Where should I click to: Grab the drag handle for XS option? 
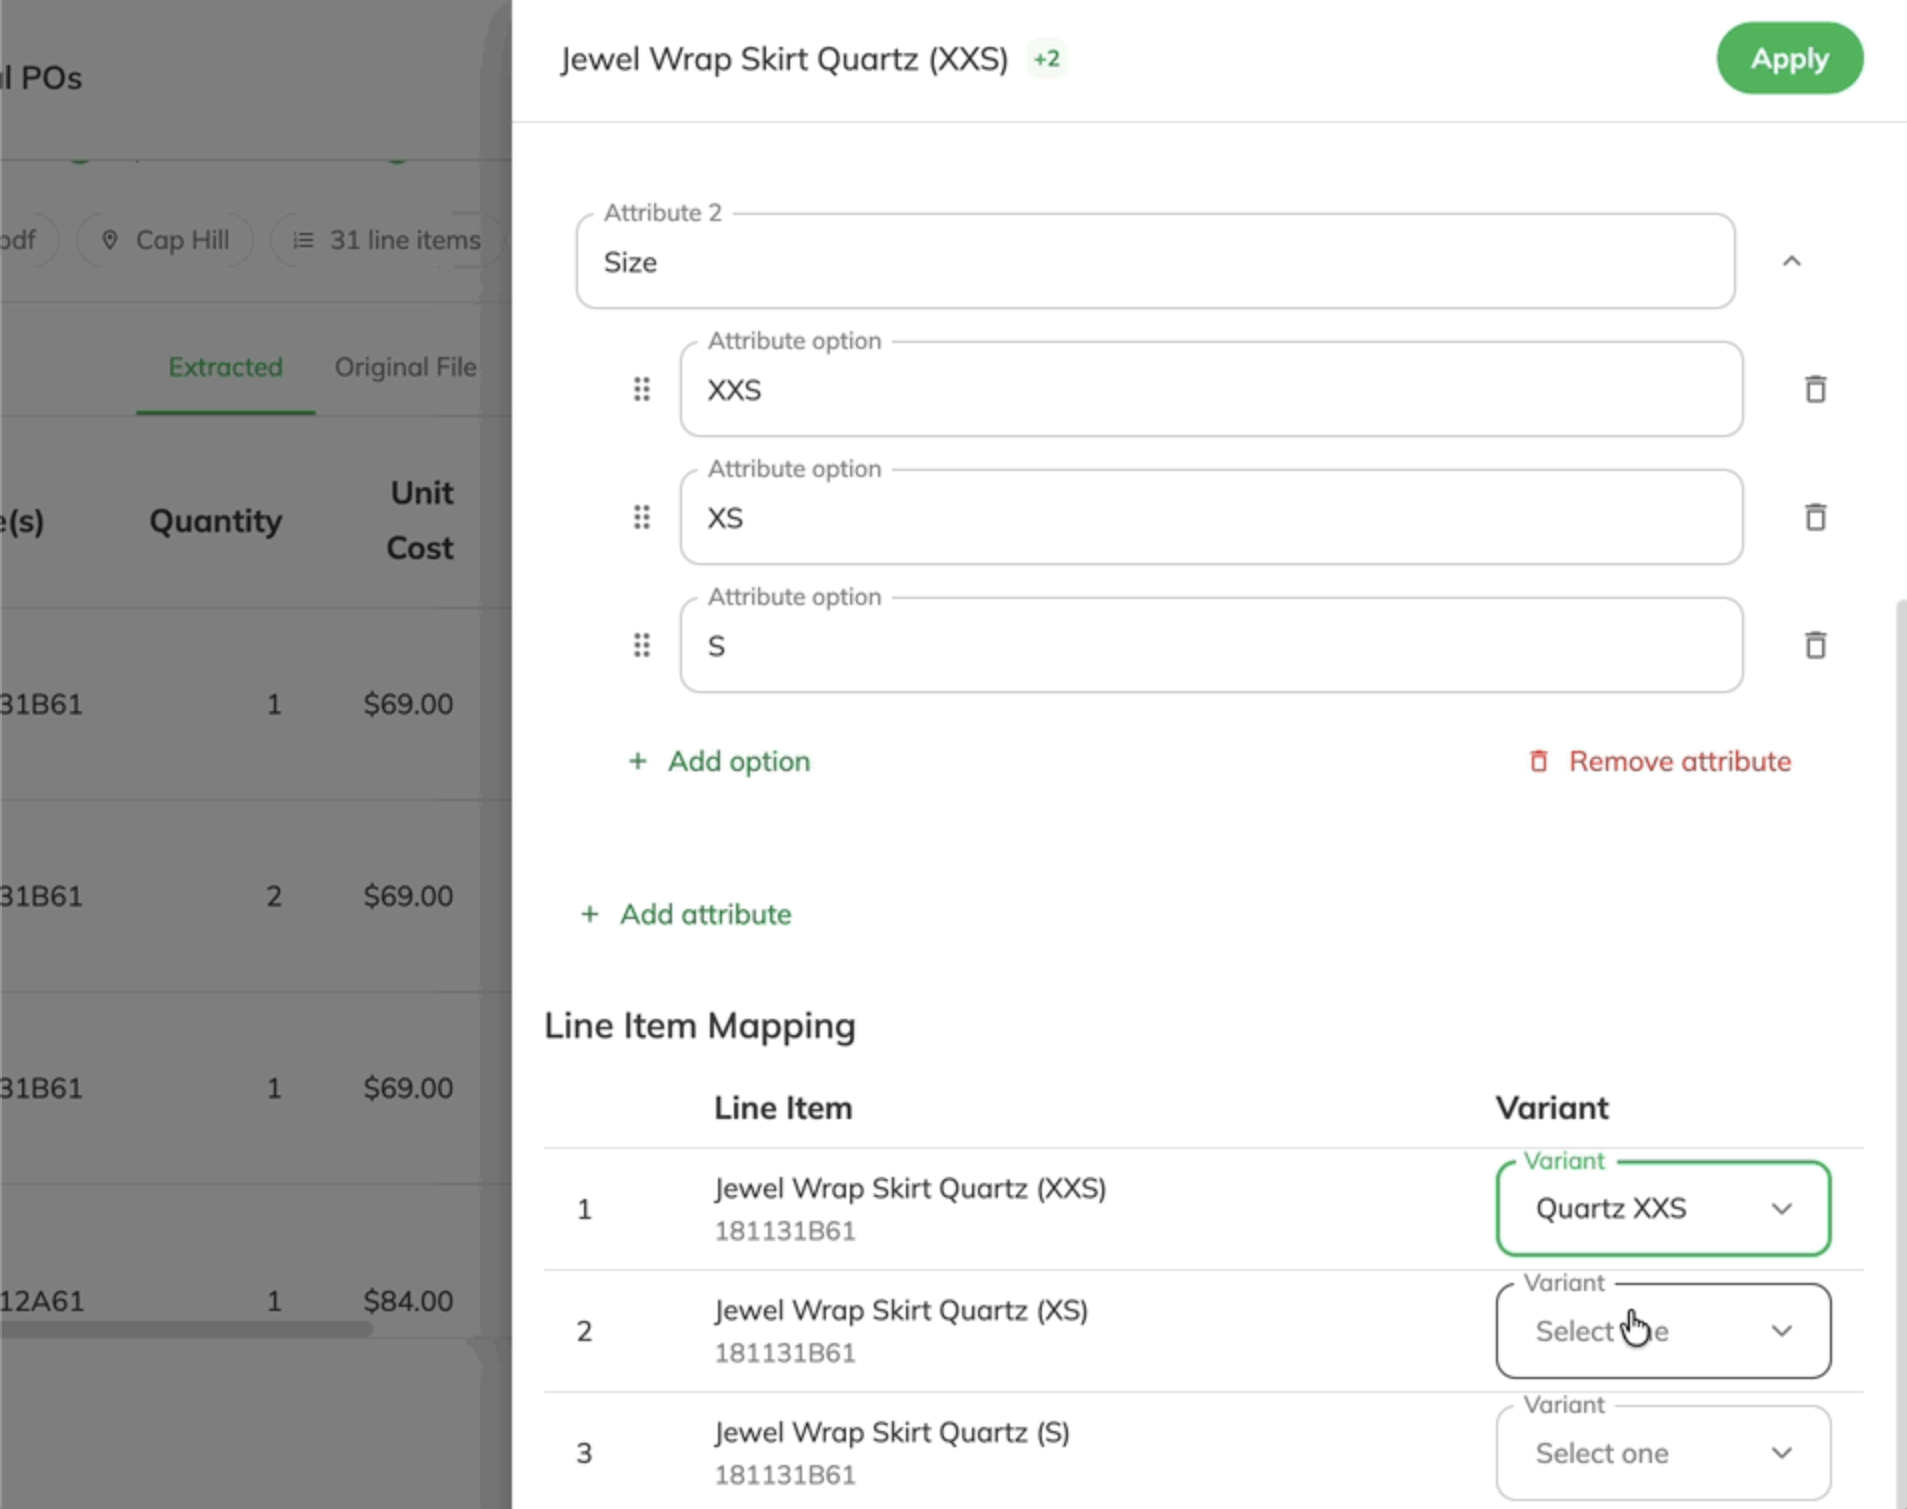[642, 517]
